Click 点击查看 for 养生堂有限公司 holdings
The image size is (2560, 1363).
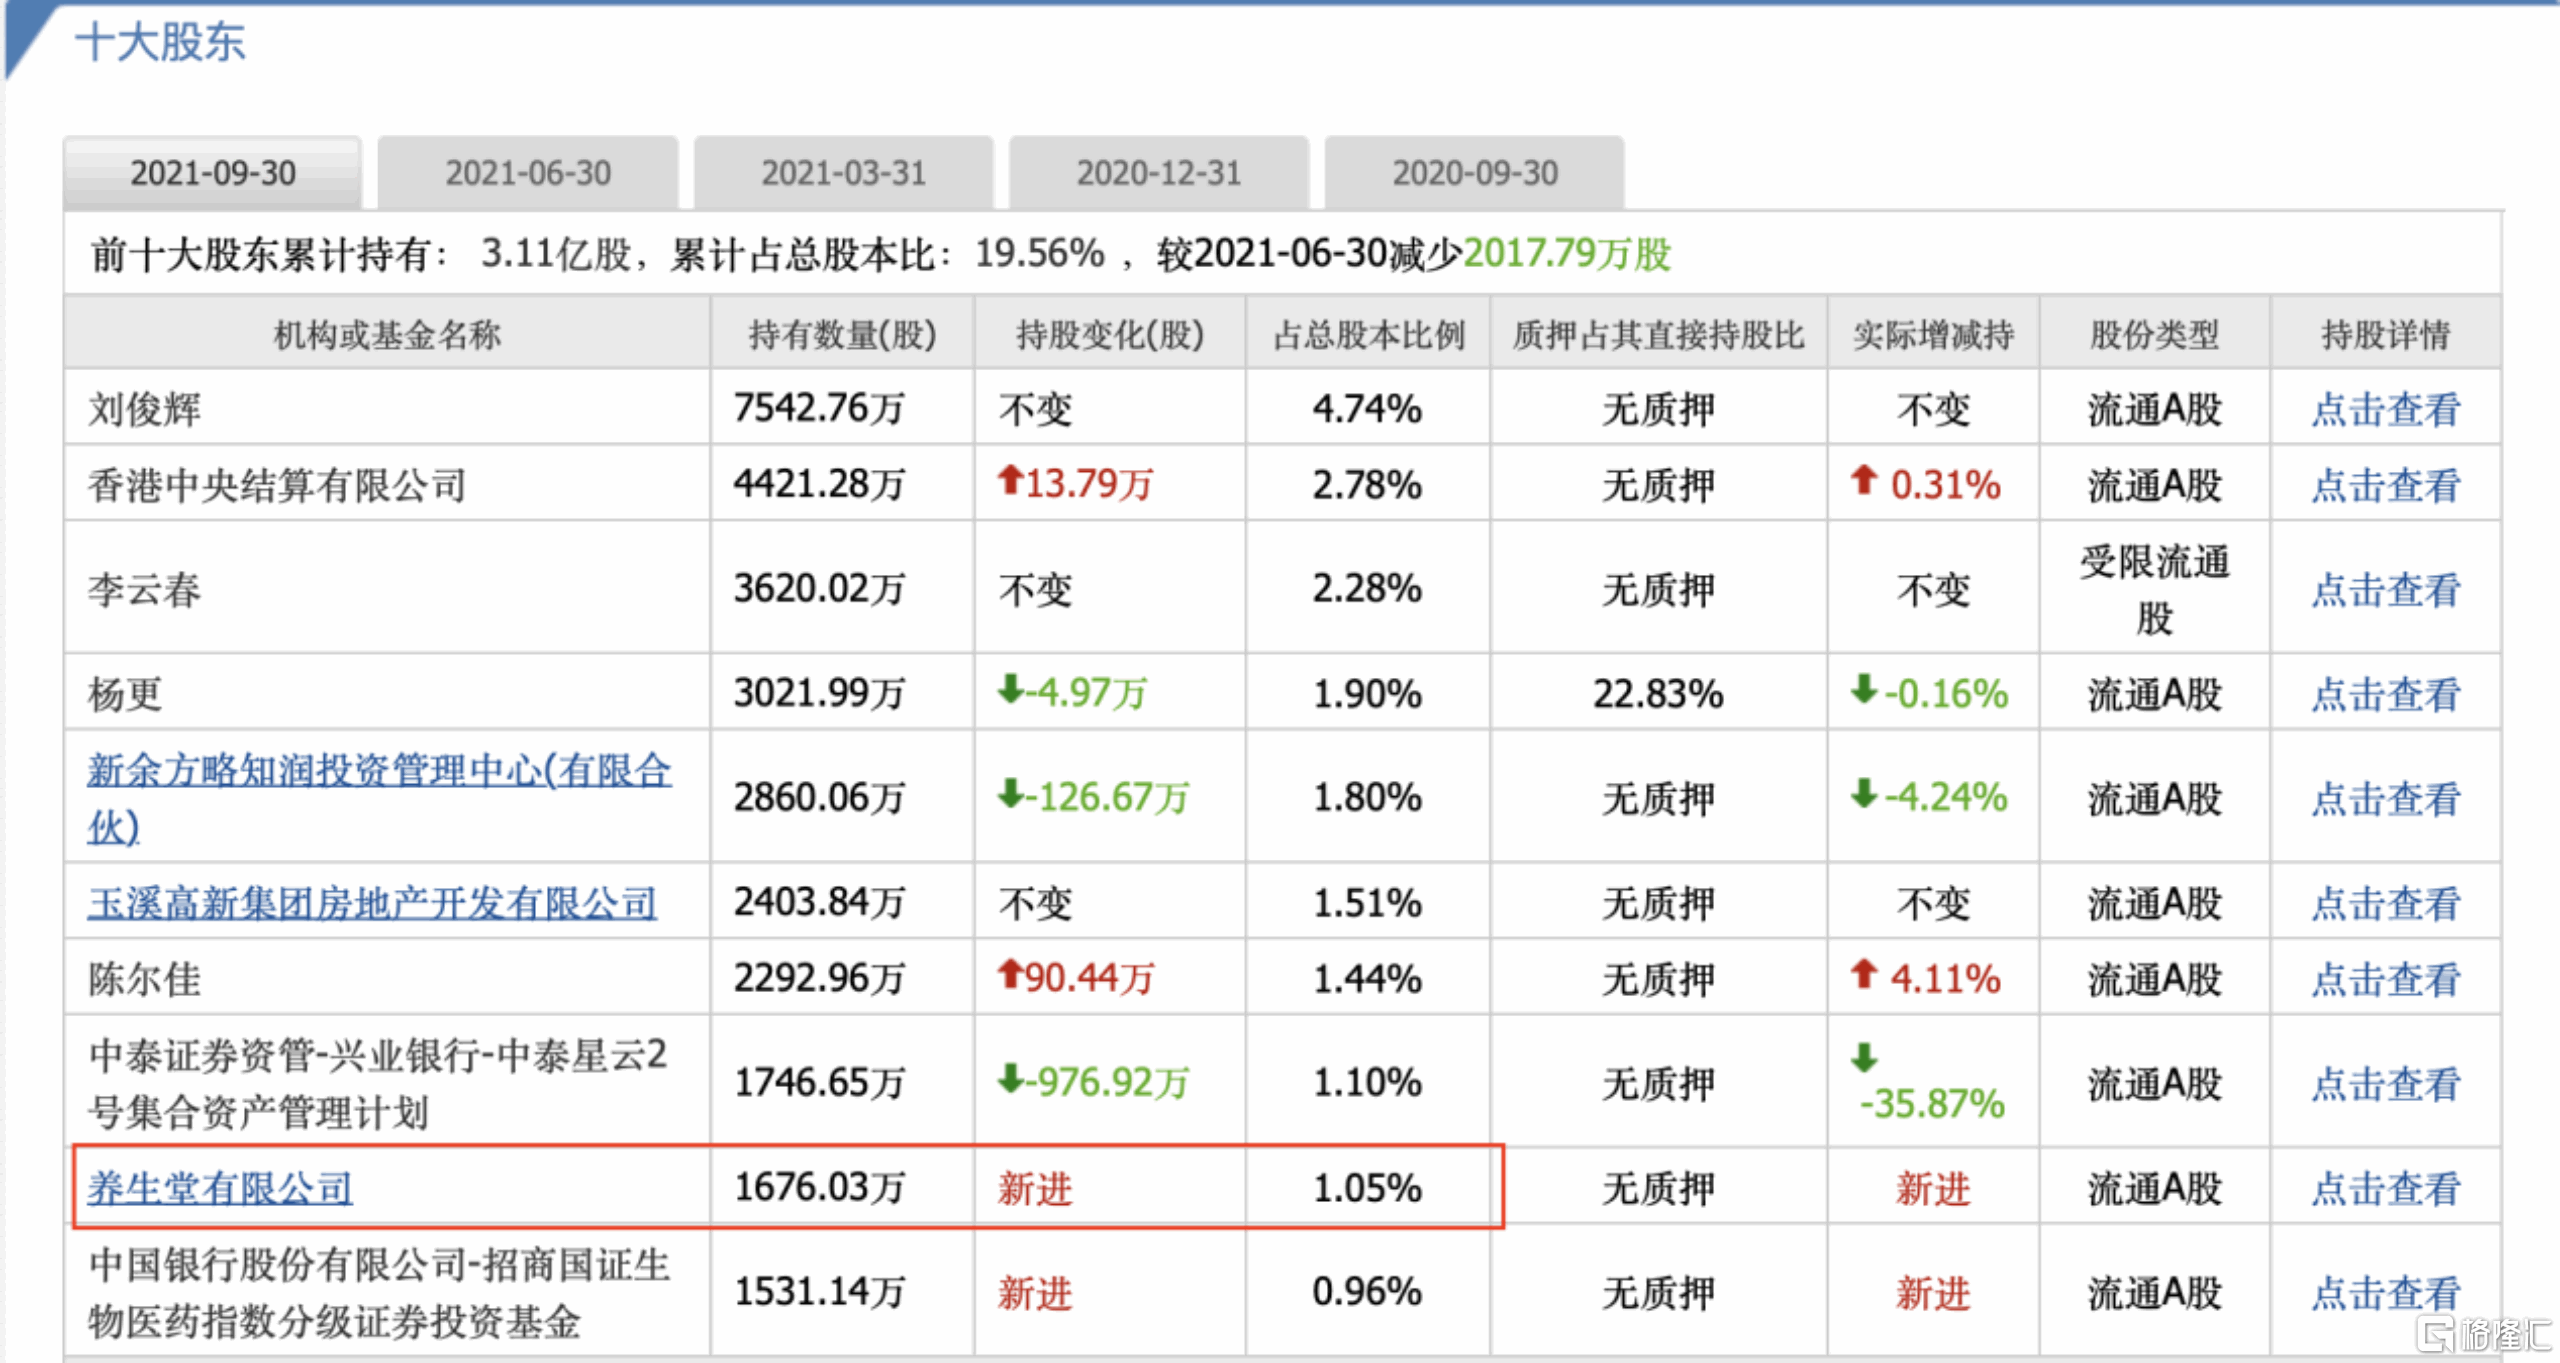(x=2386, y=1188)
